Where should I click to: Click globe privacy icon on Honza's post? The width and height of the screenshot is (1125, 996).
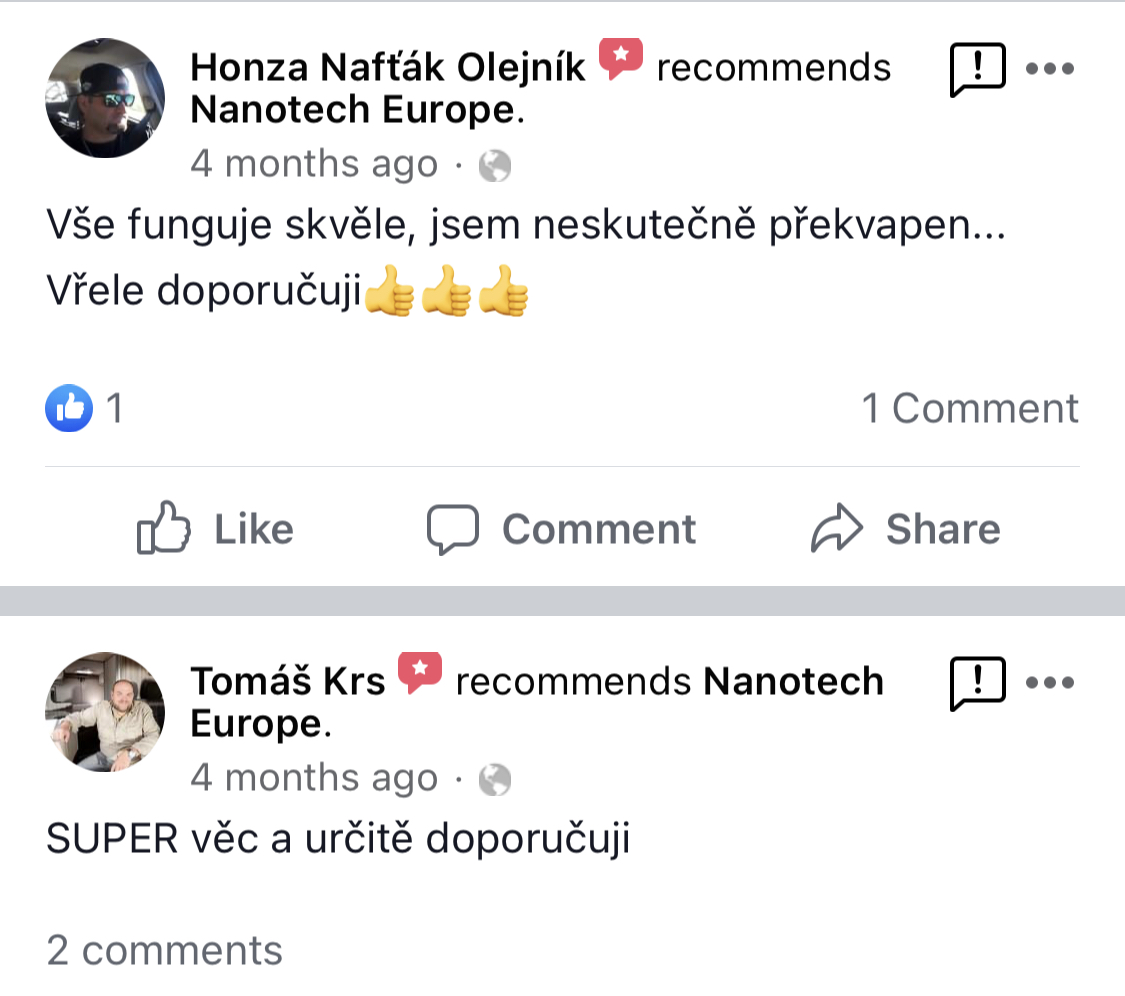495,165
